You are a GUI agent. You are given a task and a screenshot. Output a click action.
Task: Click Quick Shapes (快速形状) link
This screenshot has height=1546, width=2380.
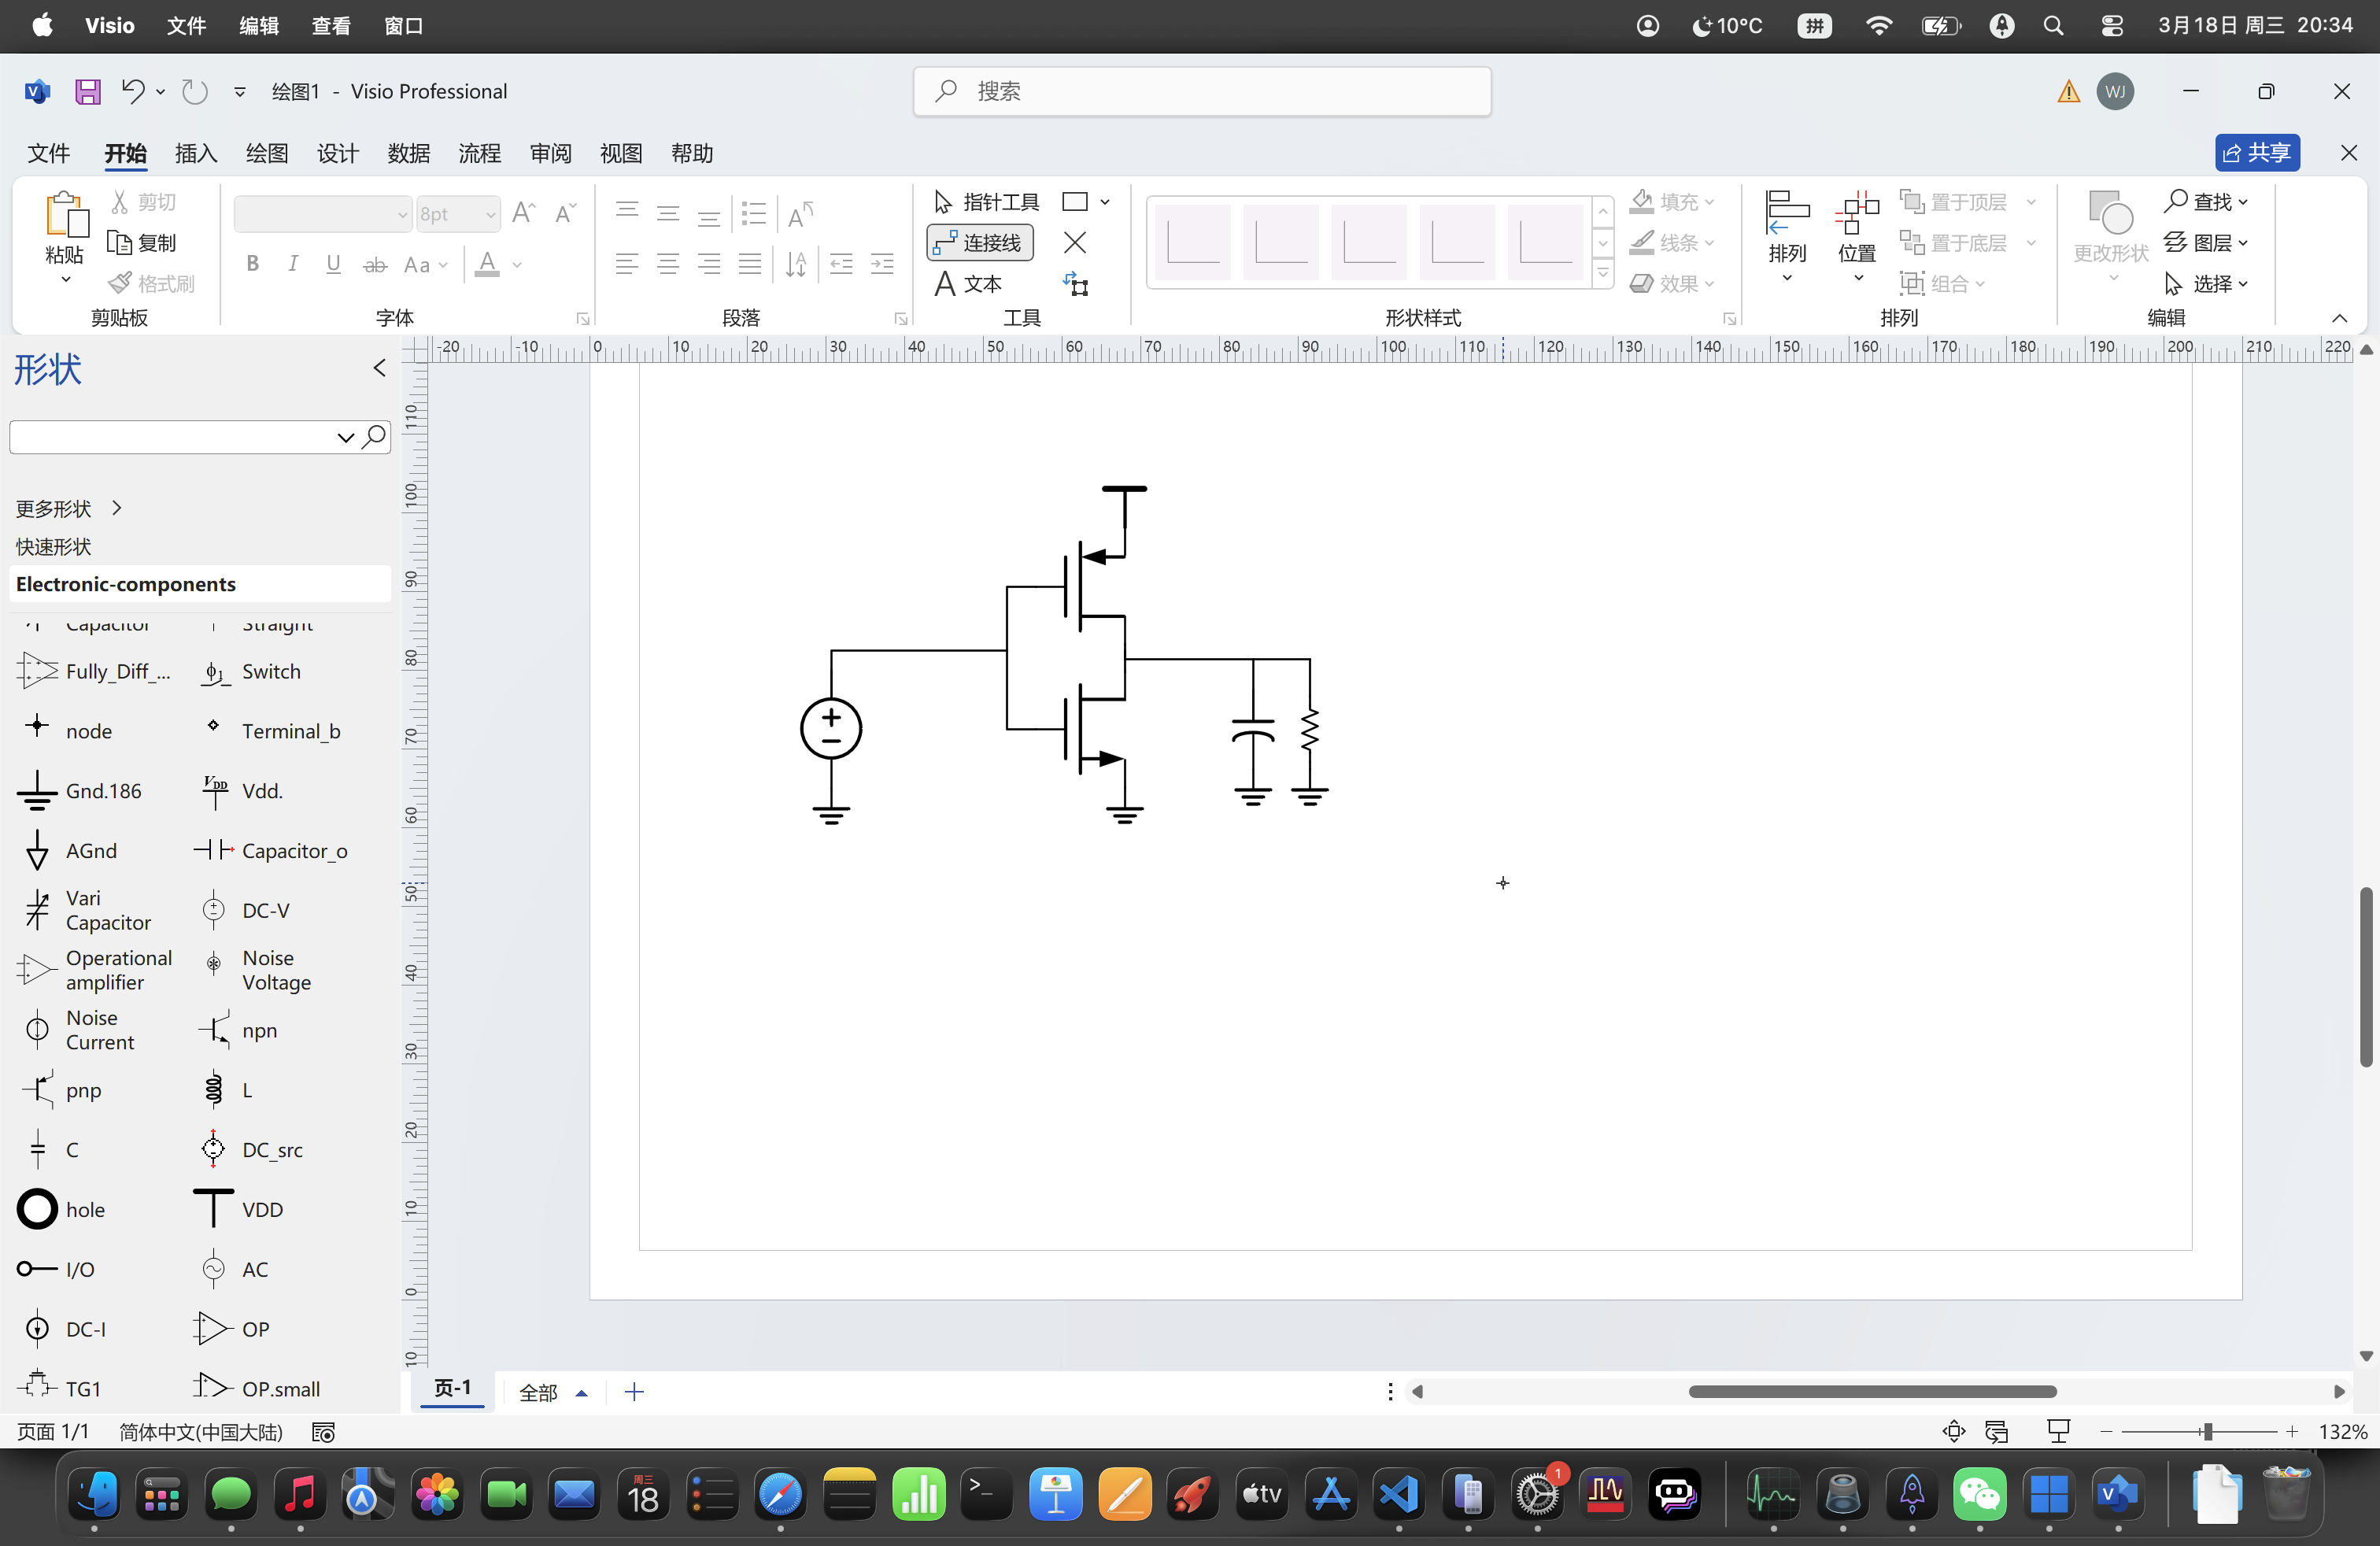tap(53, 547)
